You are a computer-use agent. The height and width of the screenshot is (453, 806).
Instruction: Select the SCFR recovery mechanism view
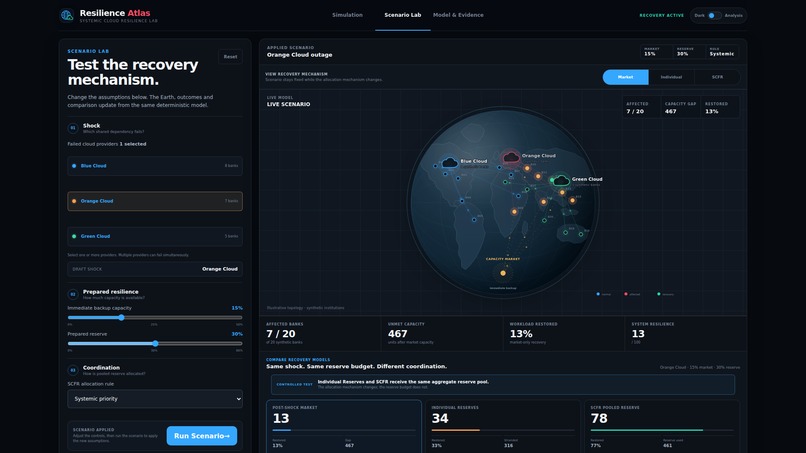point(717,77)
